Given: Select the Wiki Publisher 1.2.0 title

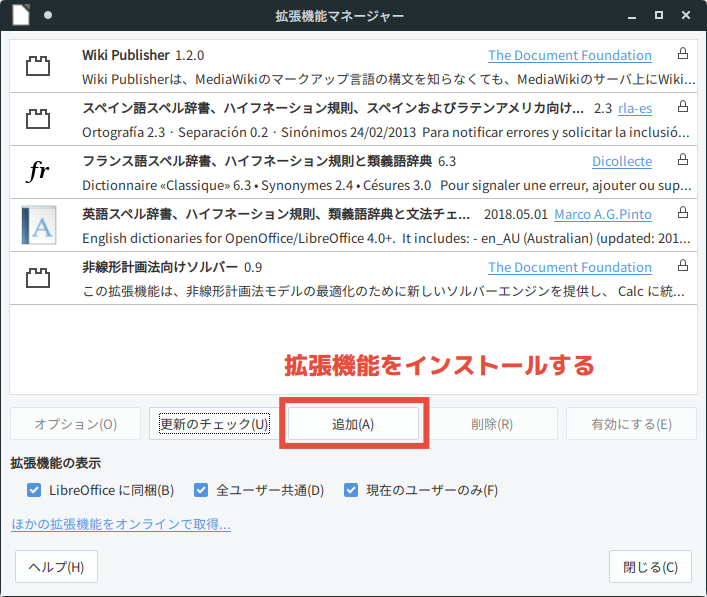Looking at the screenshot, I should coord(143,55).
